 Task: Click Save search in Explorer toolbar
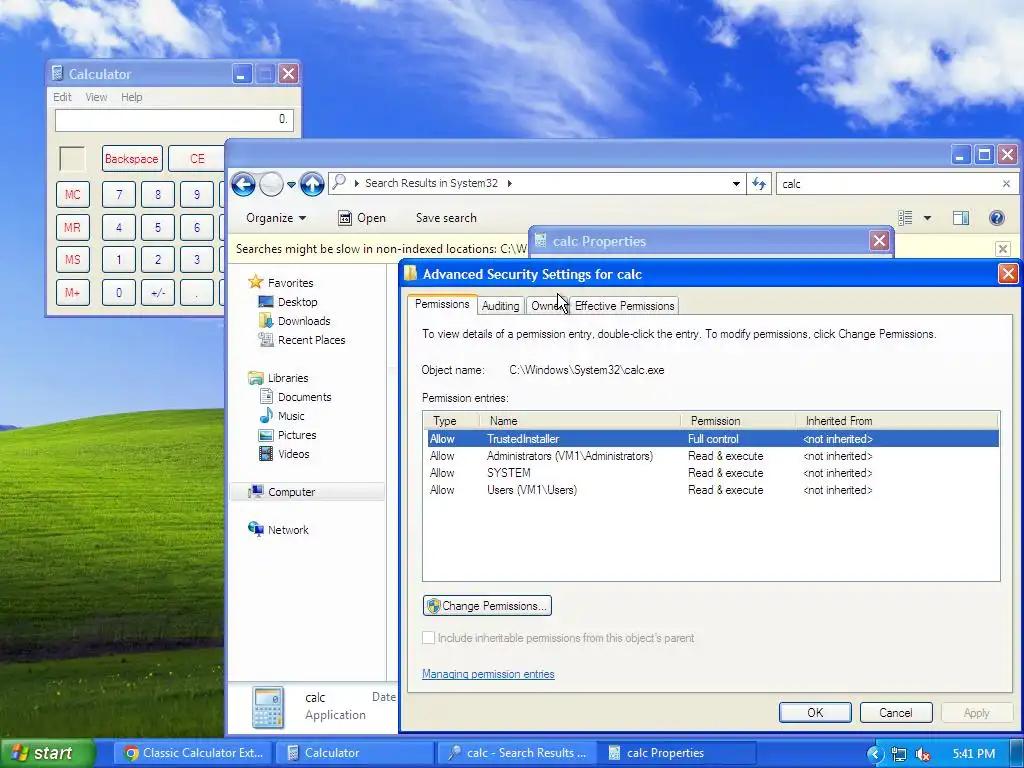point(446,218)
